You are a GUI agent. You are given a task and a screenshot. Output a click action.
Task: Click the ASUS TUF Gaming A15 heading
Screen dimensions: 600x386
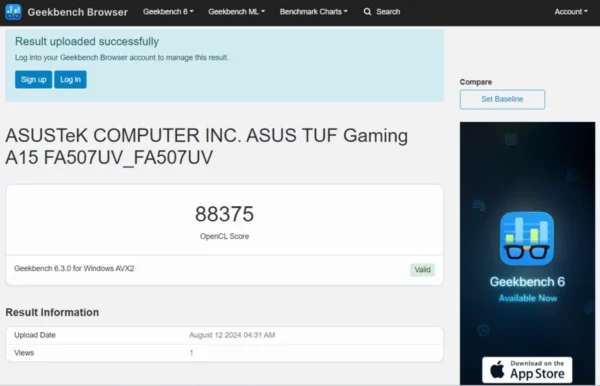click(207, 146)
